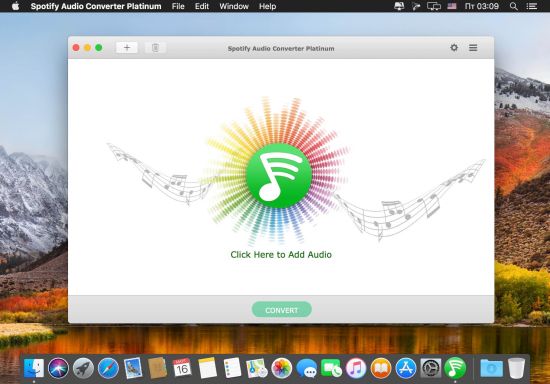The height and width of the screenshot is (384, 550).
Task: Open the Edit menu
Action: click(x=202, y=6)
